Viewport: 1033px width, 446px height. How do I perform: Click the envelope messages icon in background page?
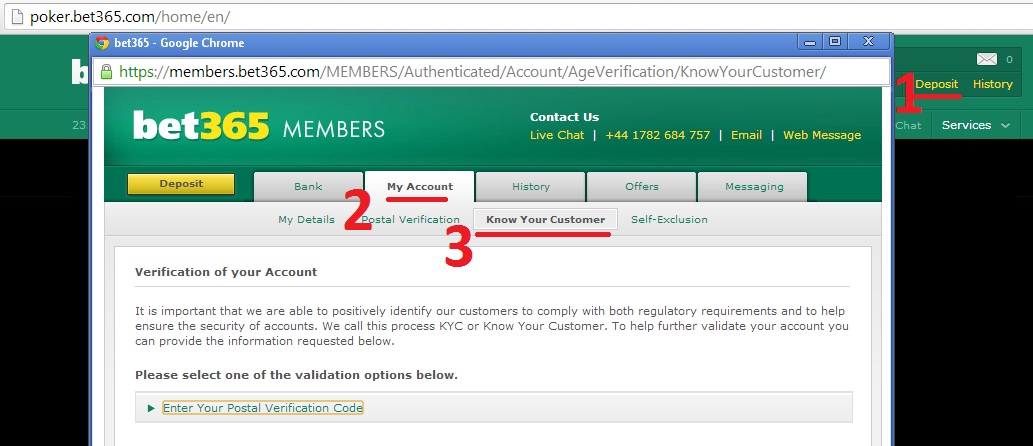[986, 59]
